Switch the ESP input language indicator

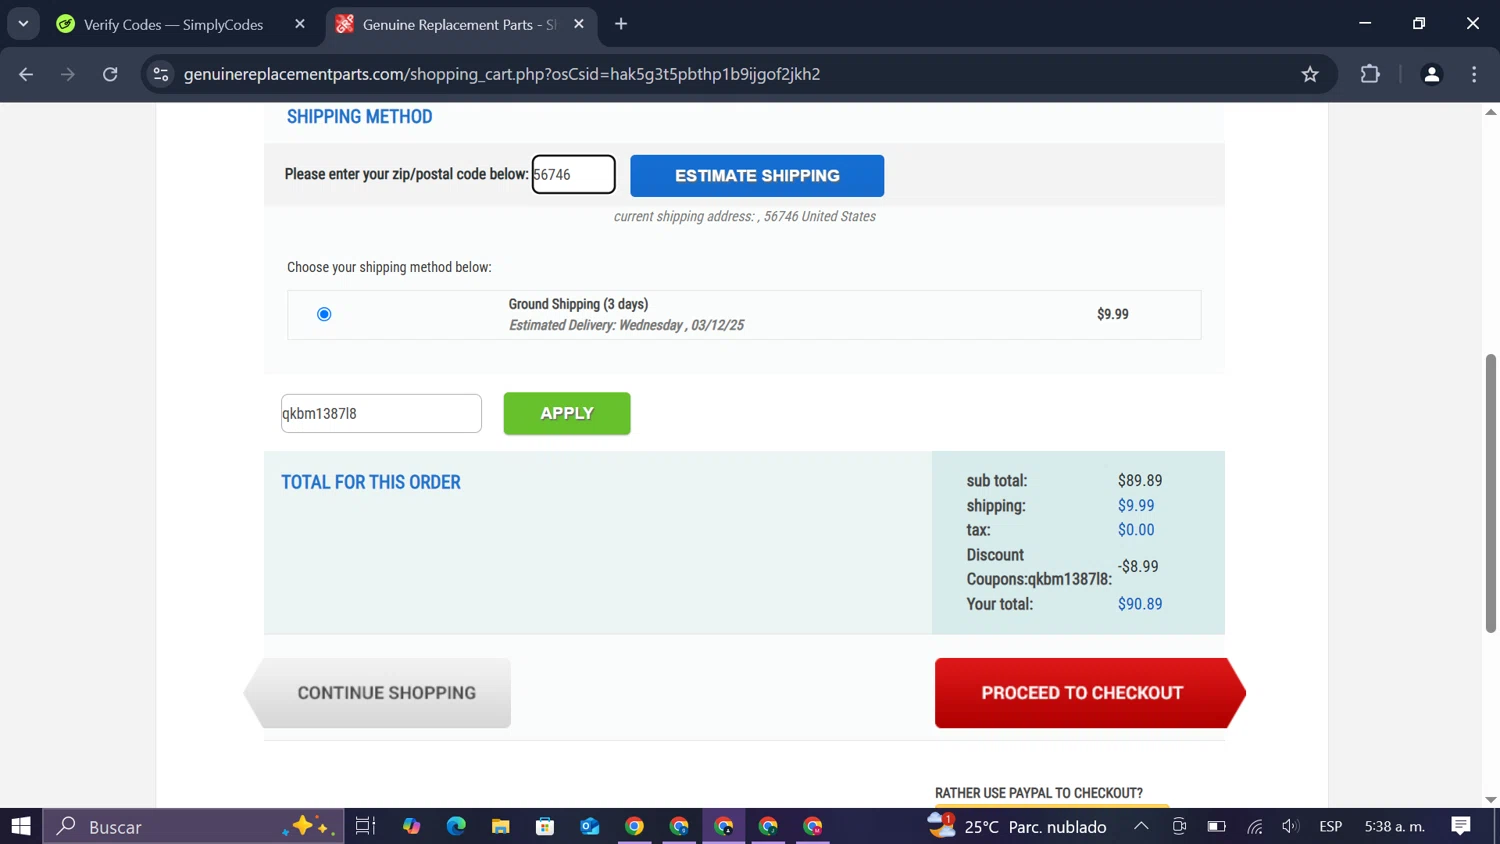(x=1331, y=826)
